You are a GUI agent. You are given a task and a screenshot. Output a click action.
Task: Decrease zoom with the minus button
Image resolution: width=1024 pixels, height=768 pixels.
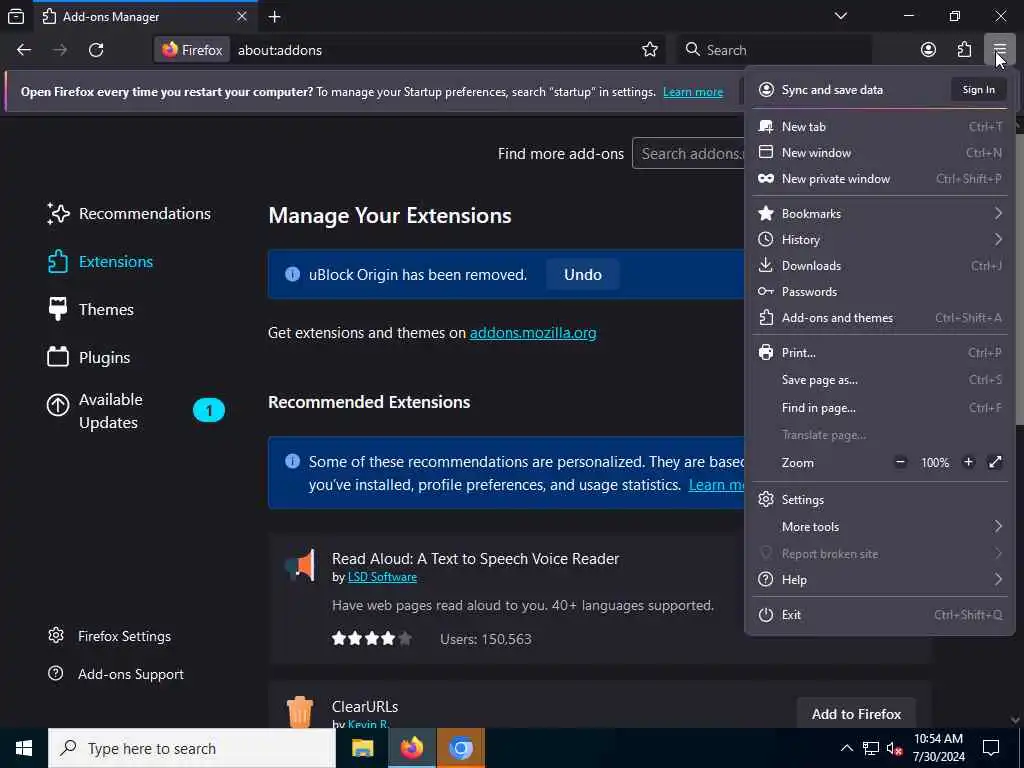[900, 462]
